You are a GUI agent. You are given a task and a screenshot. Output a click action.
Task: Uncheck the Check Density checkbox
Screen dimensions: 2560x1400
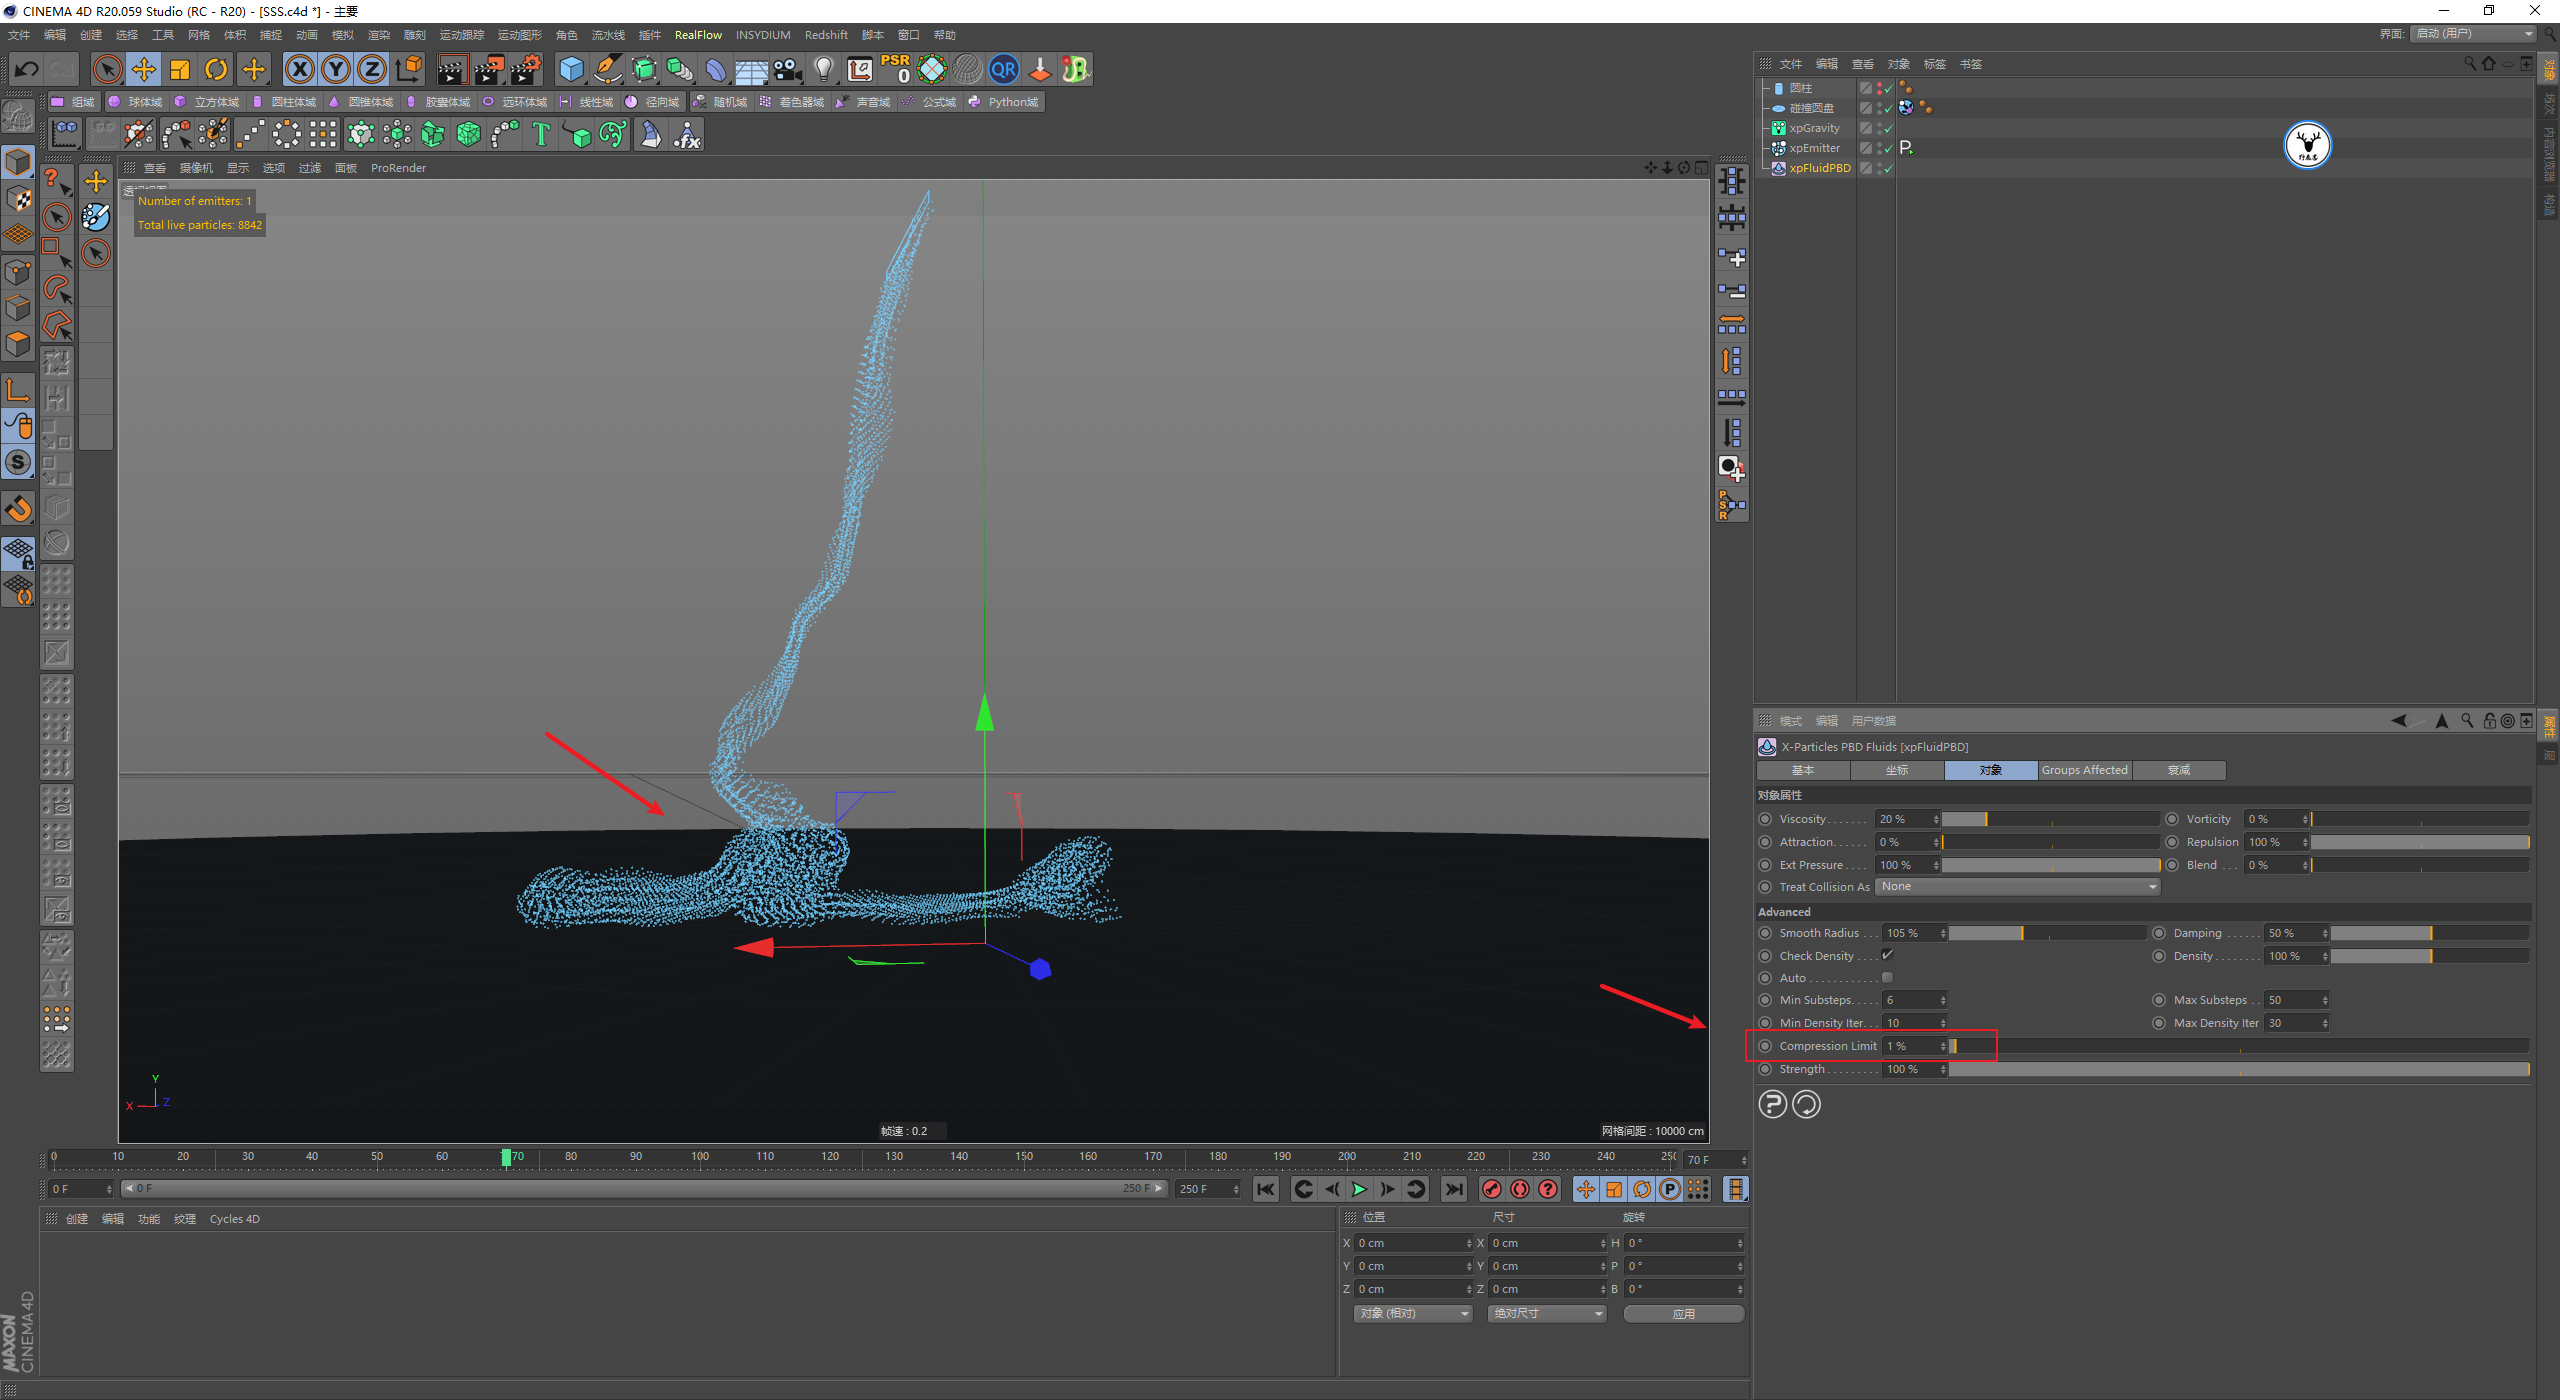coord(1888,955)
